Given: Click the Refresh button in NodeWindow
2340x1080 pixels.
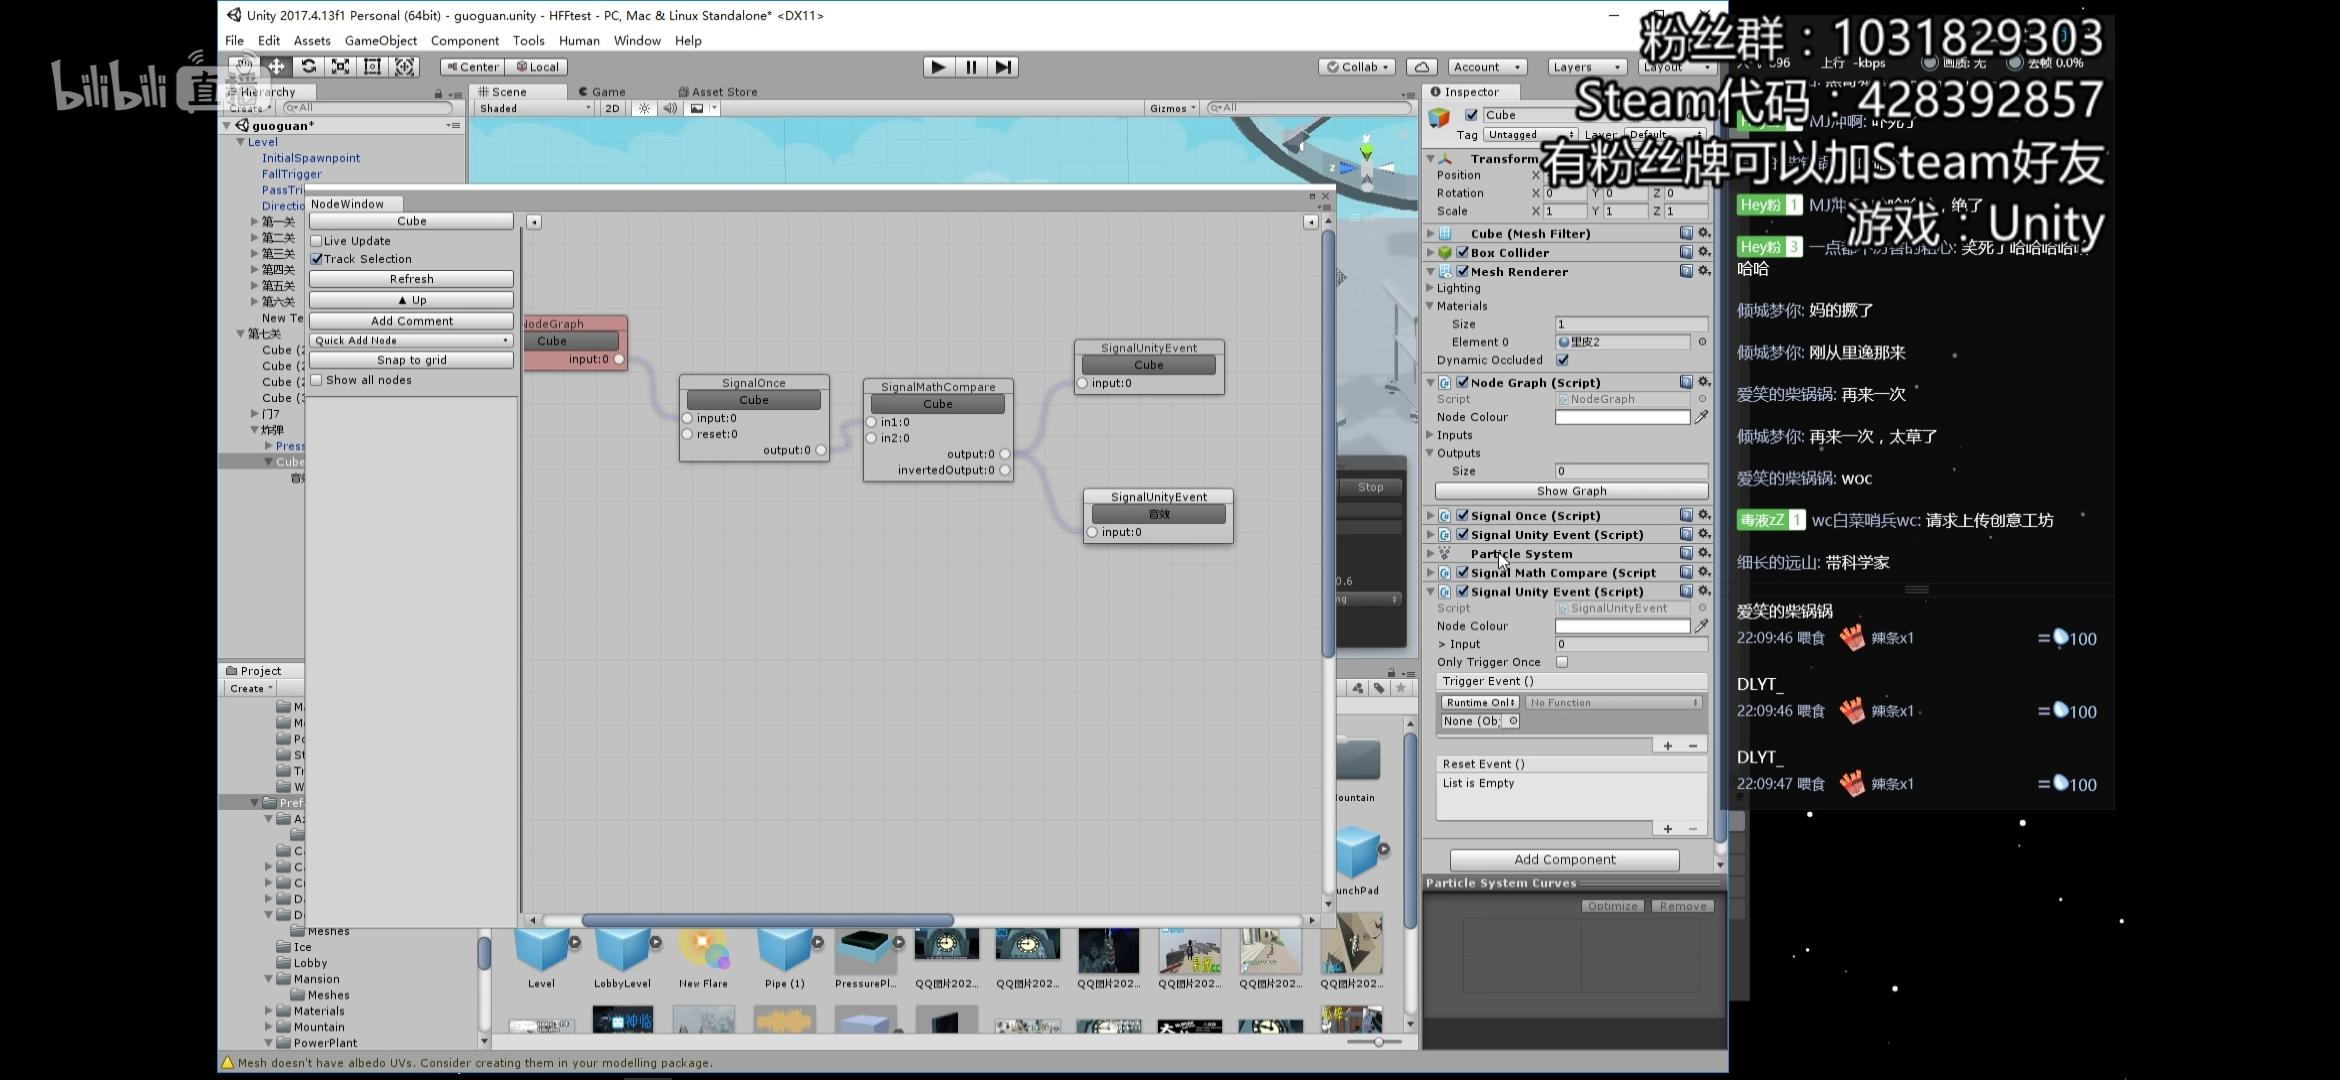Looking at the screenshot, I should (x=411, y=279).
